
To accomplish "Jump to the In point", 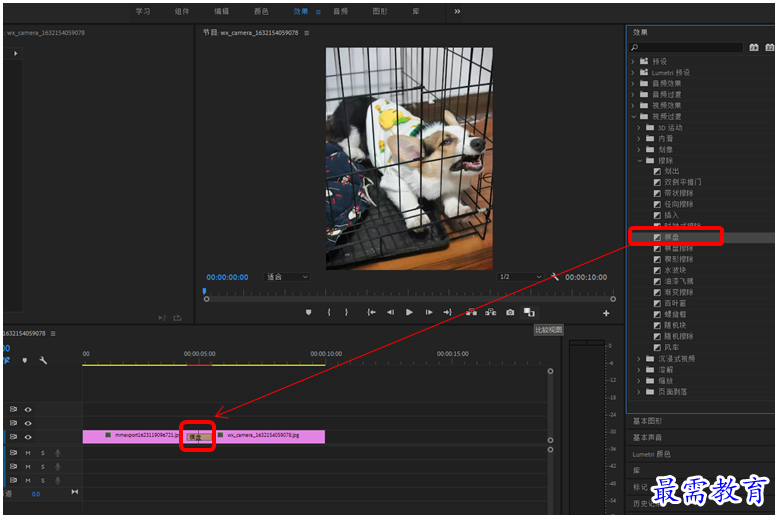I will (x=371, y=312).
